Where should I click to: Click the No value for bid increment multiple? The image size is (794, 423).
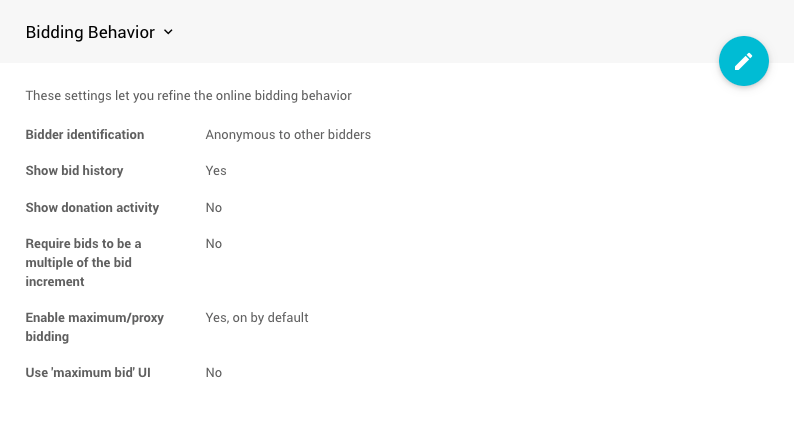214,244
